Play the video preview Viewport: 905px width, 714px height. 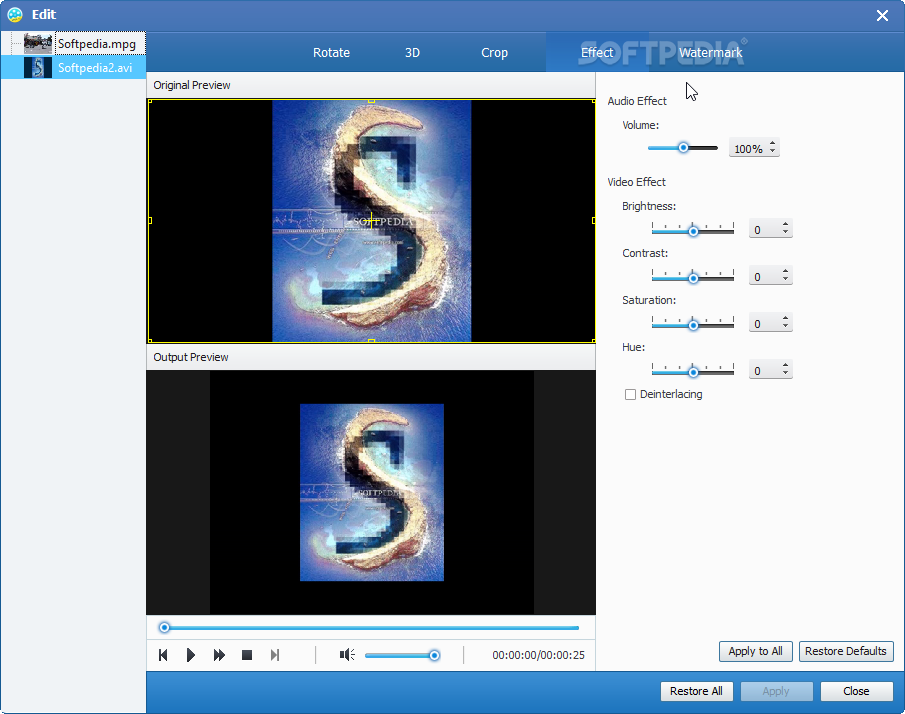pos(190,655)
